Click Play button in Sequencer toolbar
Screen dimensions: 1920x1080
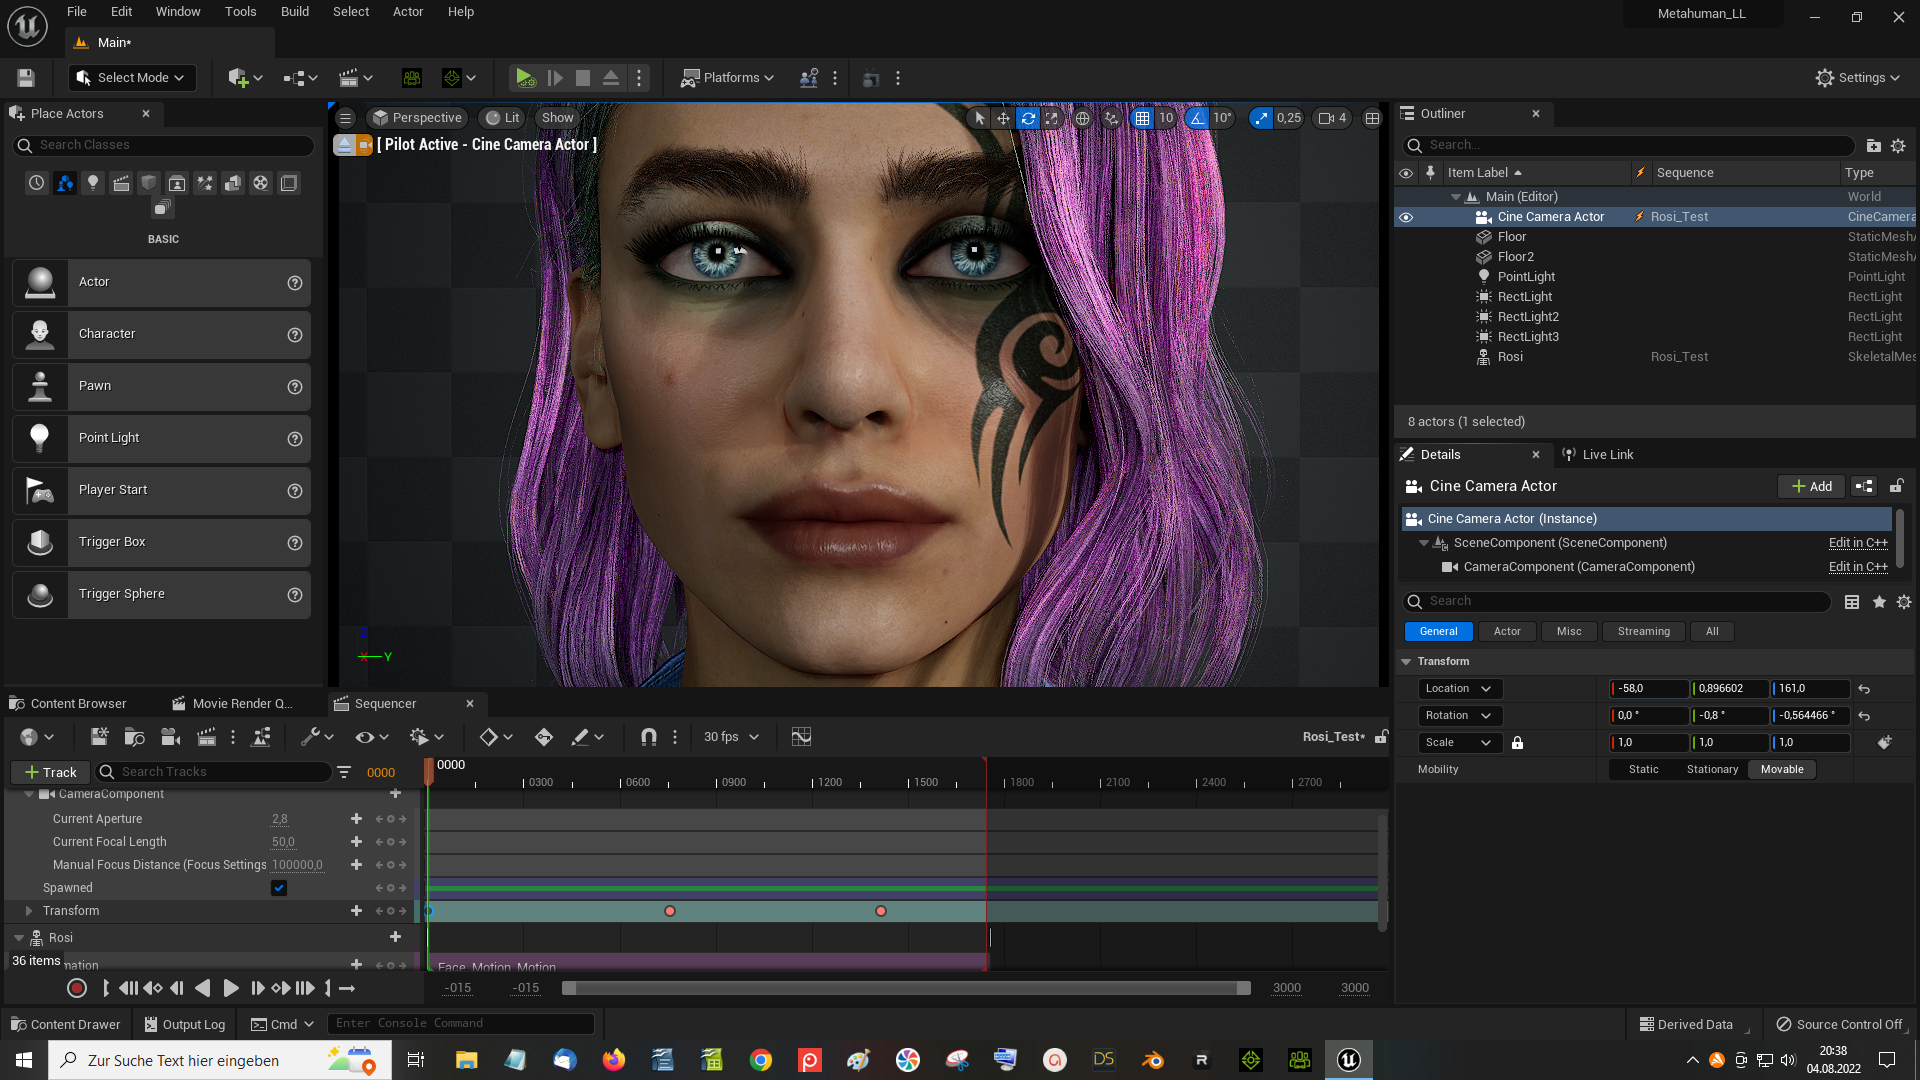click(229, 988)
